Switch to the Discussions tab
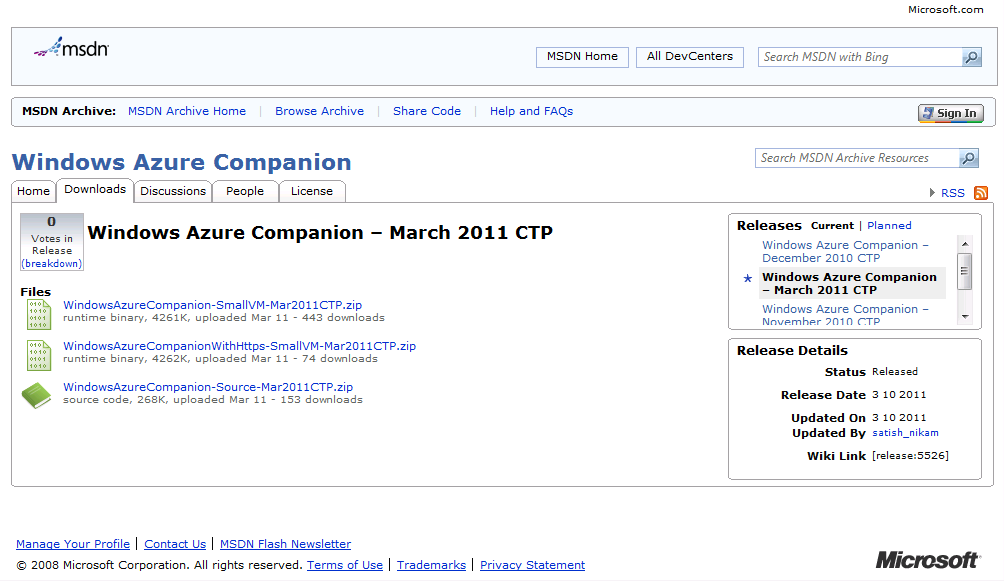The image size is (1004, 581). tap(173, 191)
